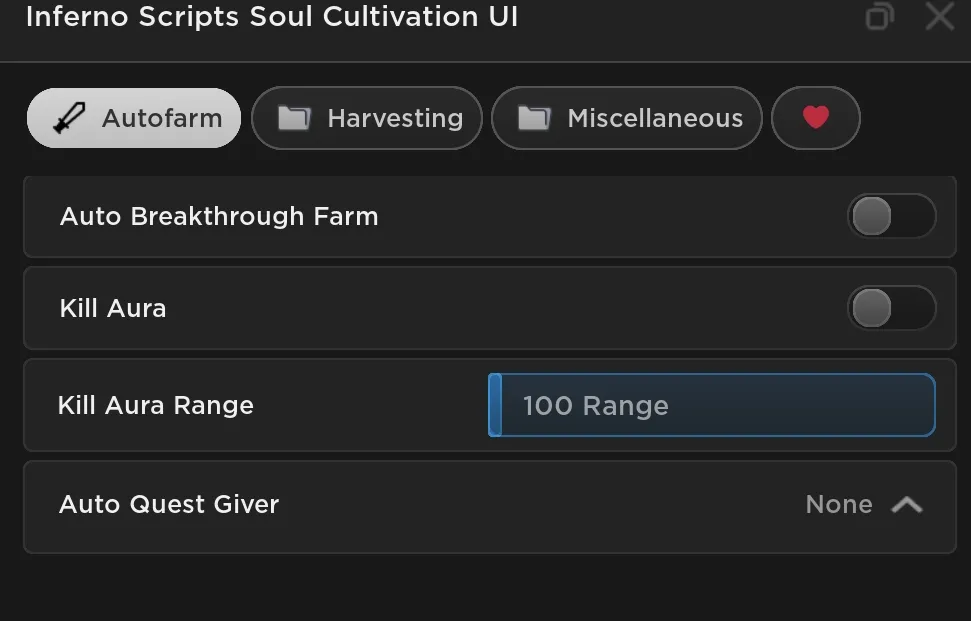Click inside the 100 Range slider bar
This screenshot has width=971, height=621.
click(x=712, y=405)
